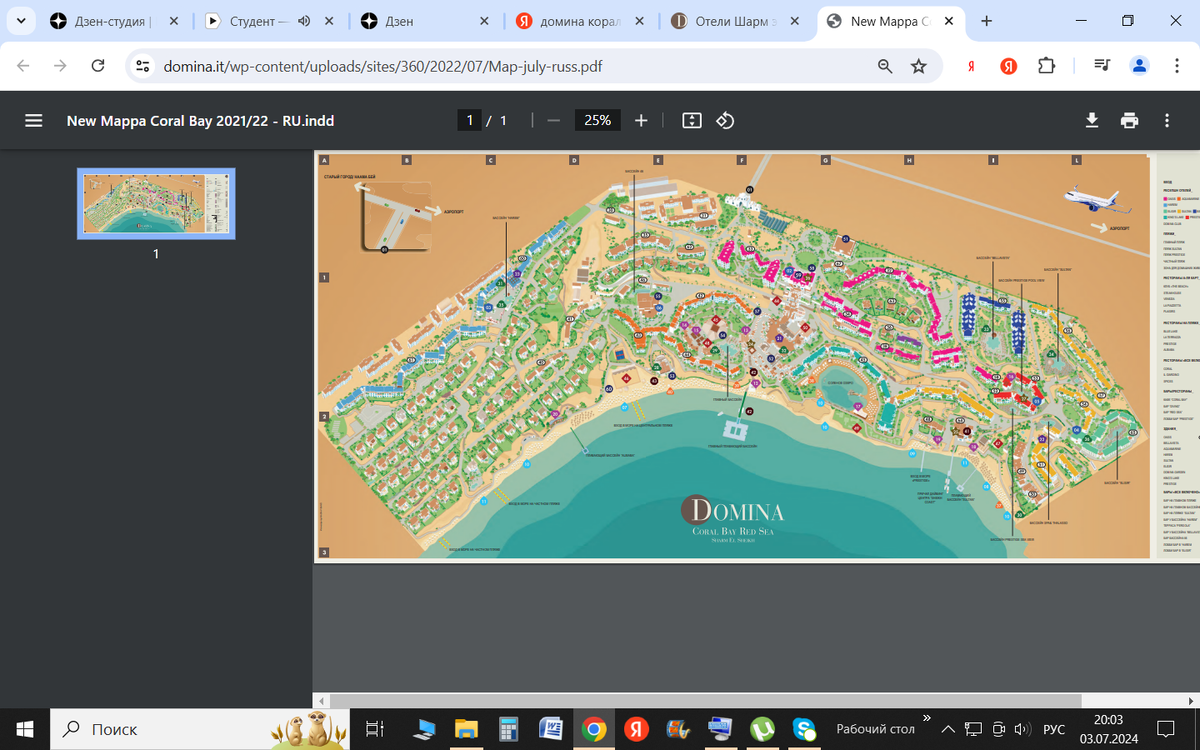
Task: Mute the audio on the Студент tab
Action: (x=304, y=21)
